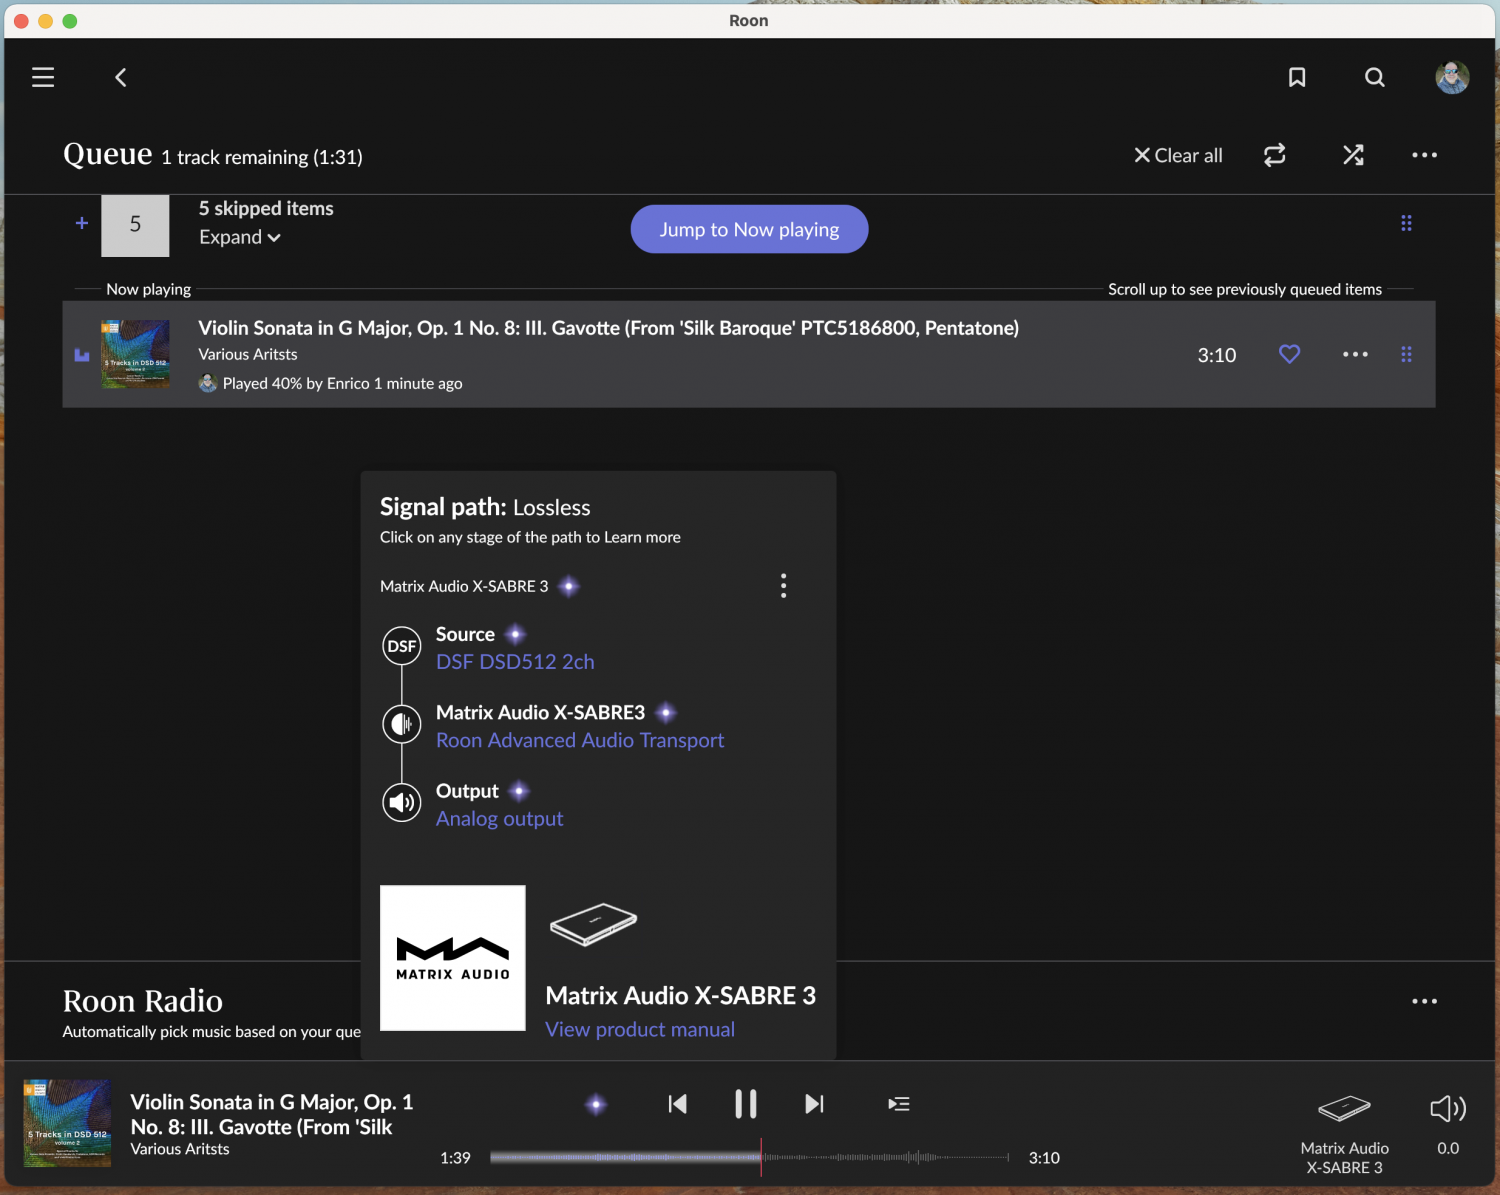Toggle favorite heart on Violin Sonata track
This screenshot has height=1195, width=1500.
pos(1290,354)
